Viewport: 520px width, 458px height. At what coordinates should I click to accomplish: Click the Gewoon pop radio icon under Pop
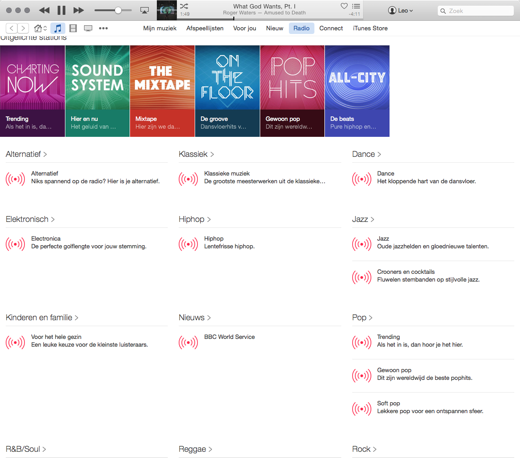click(361, 375)
